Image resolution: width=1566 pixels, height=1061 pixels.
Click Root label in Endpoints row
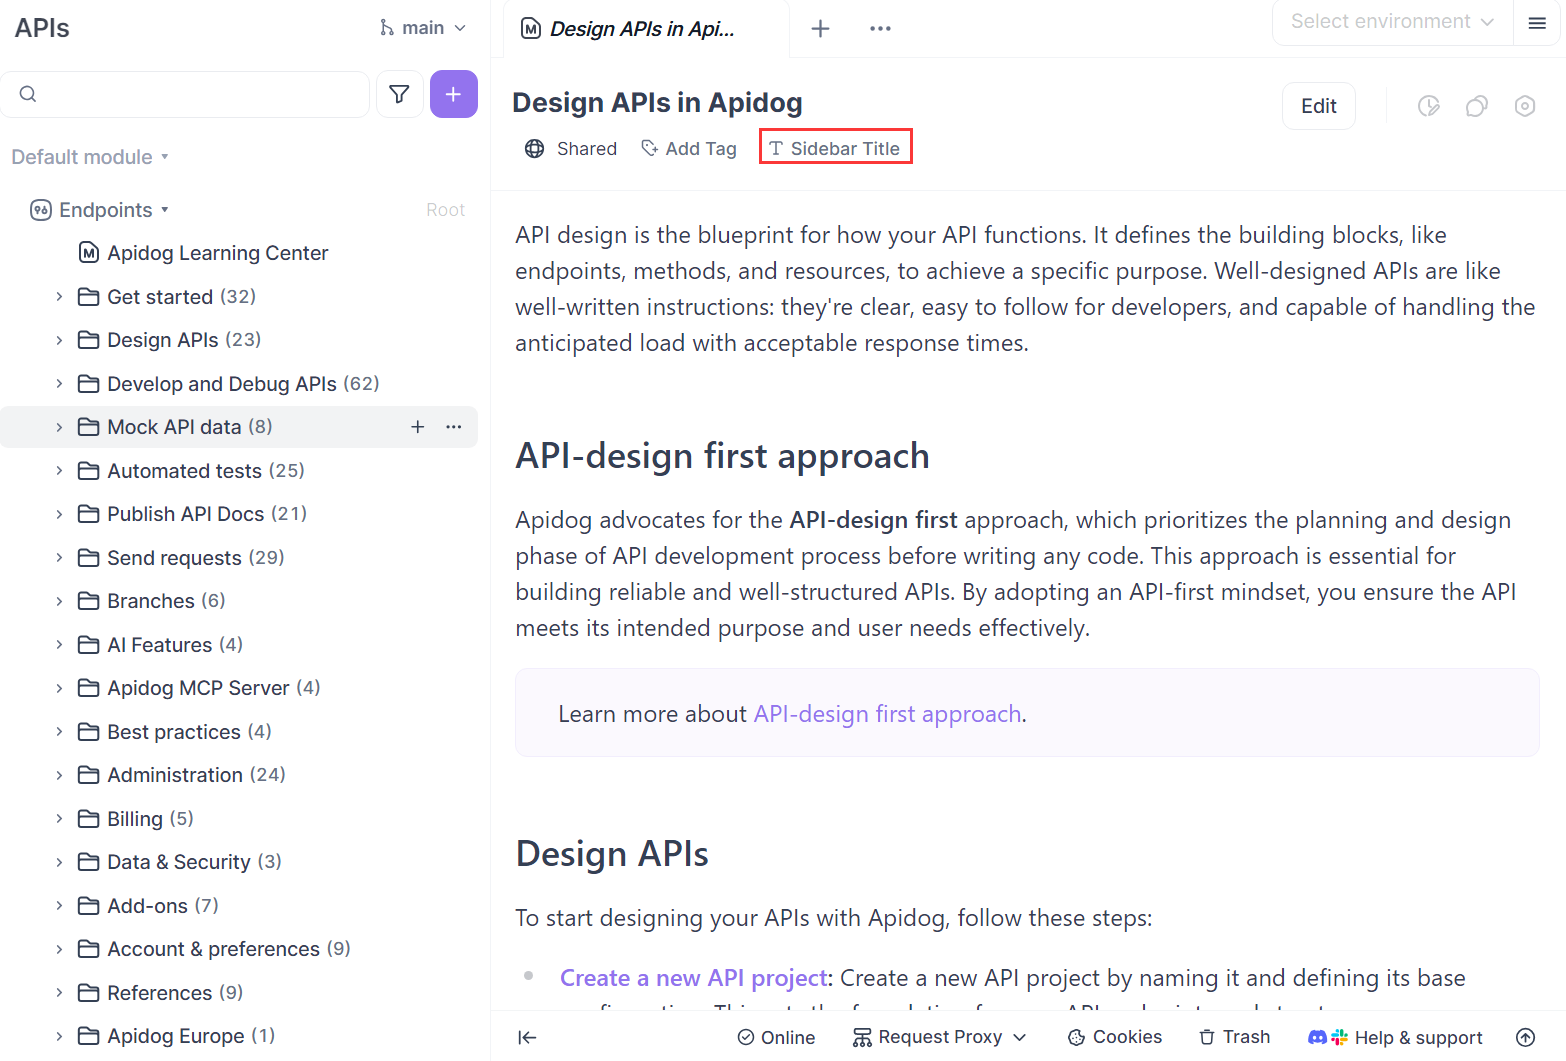pyautogui.click(x=445, y=210)
